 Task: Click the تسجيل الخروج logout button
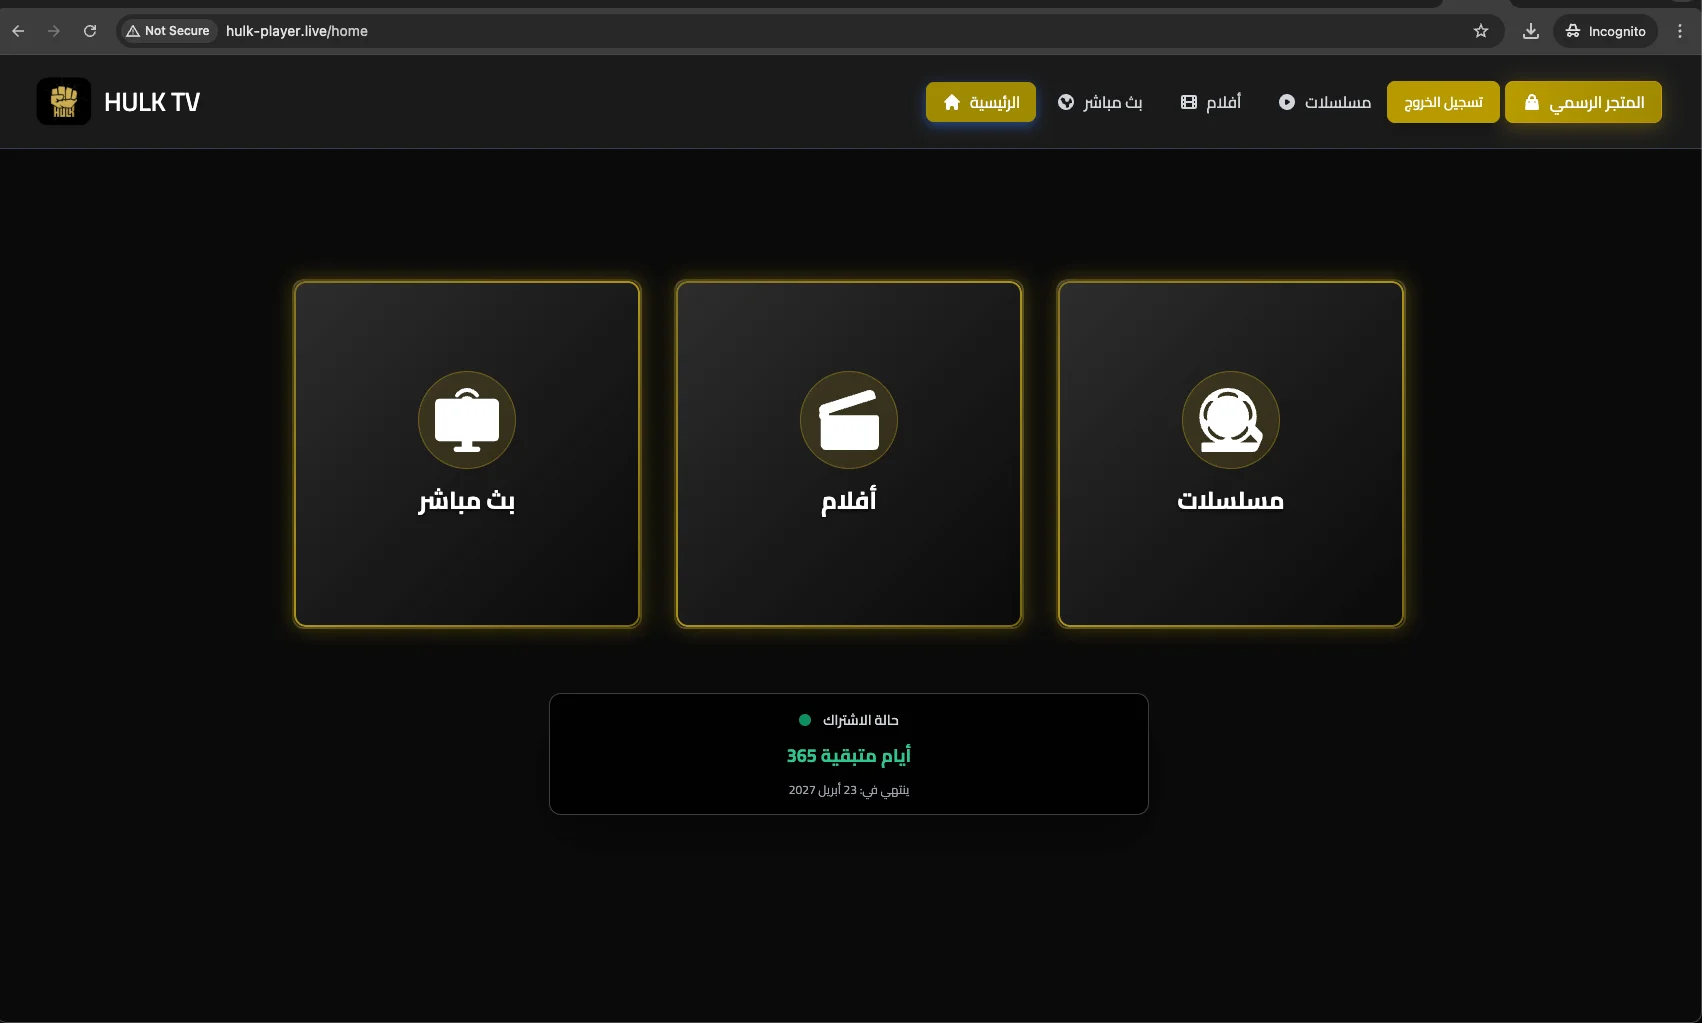1443,102
